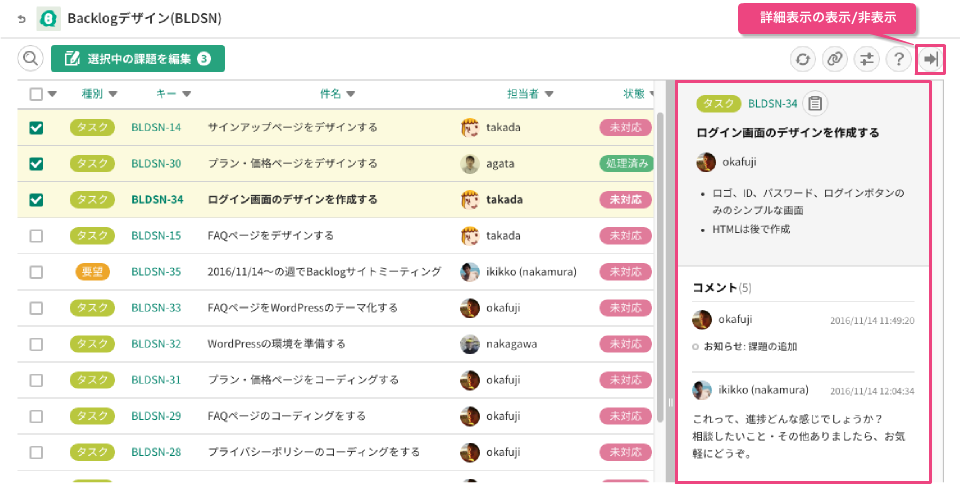The height and width of the screenshot is (484, 960).
Task: Click okafuji avatar in BLDSN-33 row
Action: pos(470,308)
